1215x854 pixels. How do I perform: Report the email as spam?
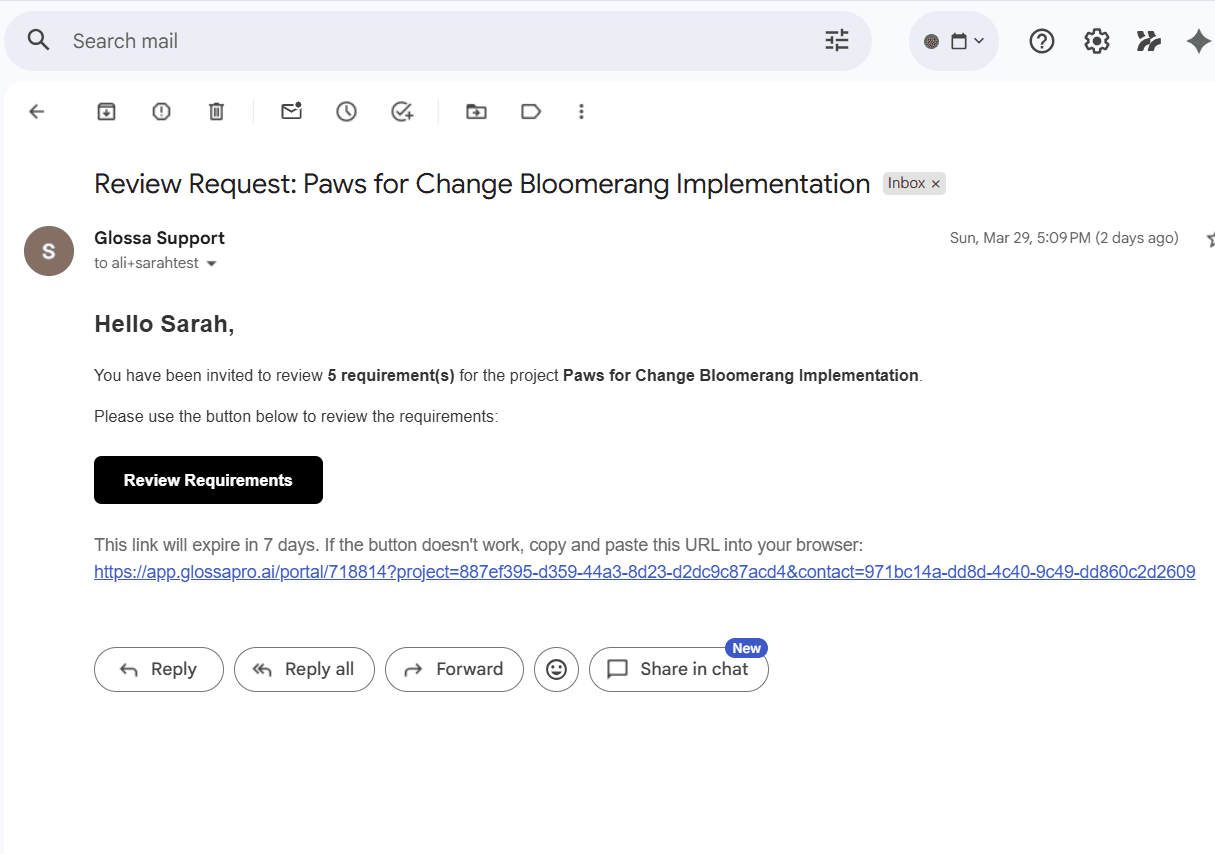(x=161, y=111)
